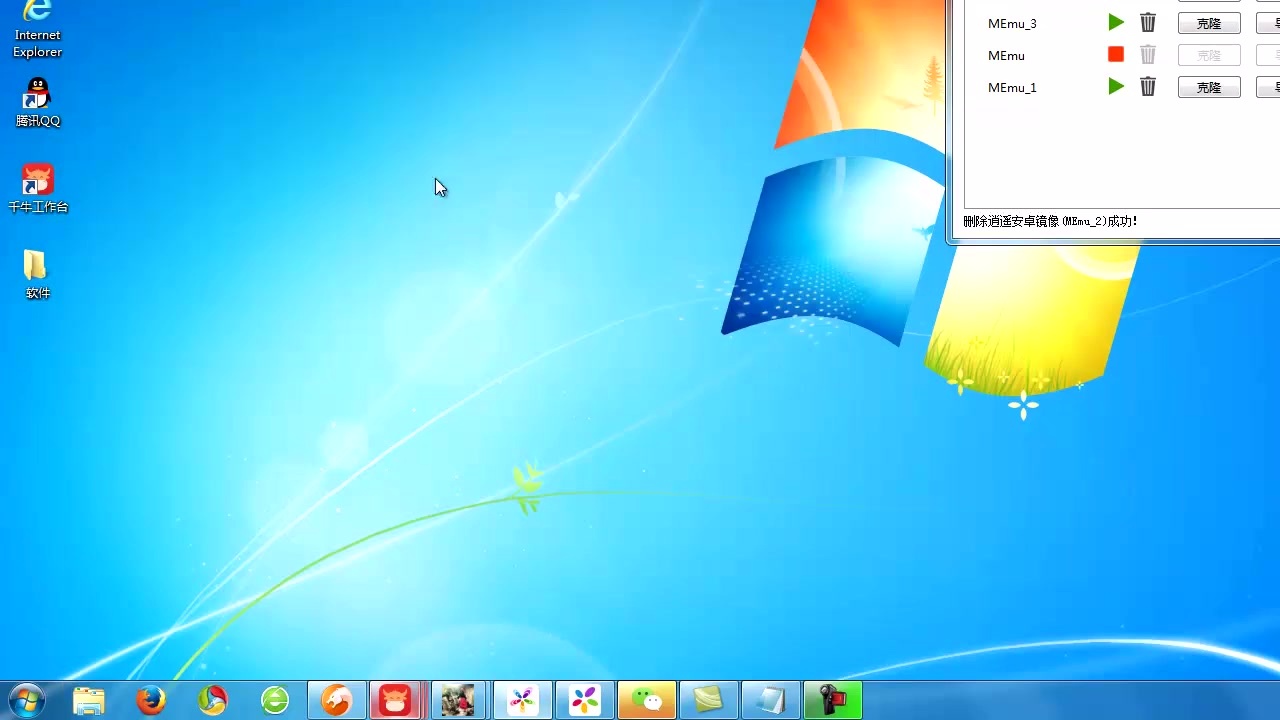Open the green sticky-note taskbar item
Screen dimensions: 1280x720
(x=709, y=700)
